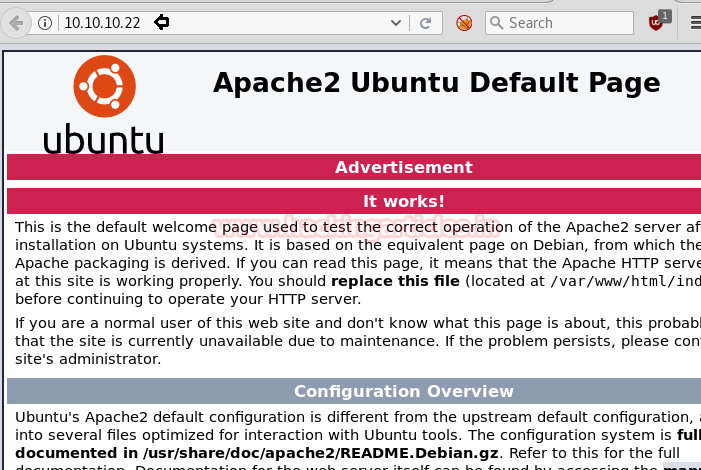The height and width of the screenshot is (470, 701).
Task: Click 'before continuing to operate your HTTP server.'
Action: point(188,299)
